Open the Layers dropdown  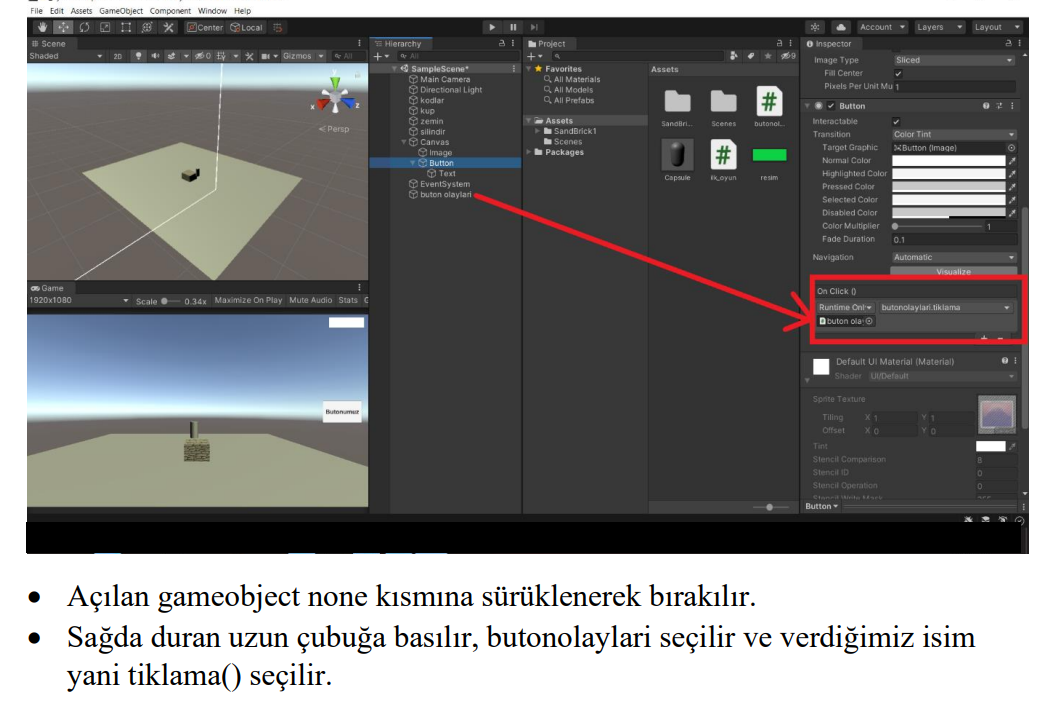[938, 27]
